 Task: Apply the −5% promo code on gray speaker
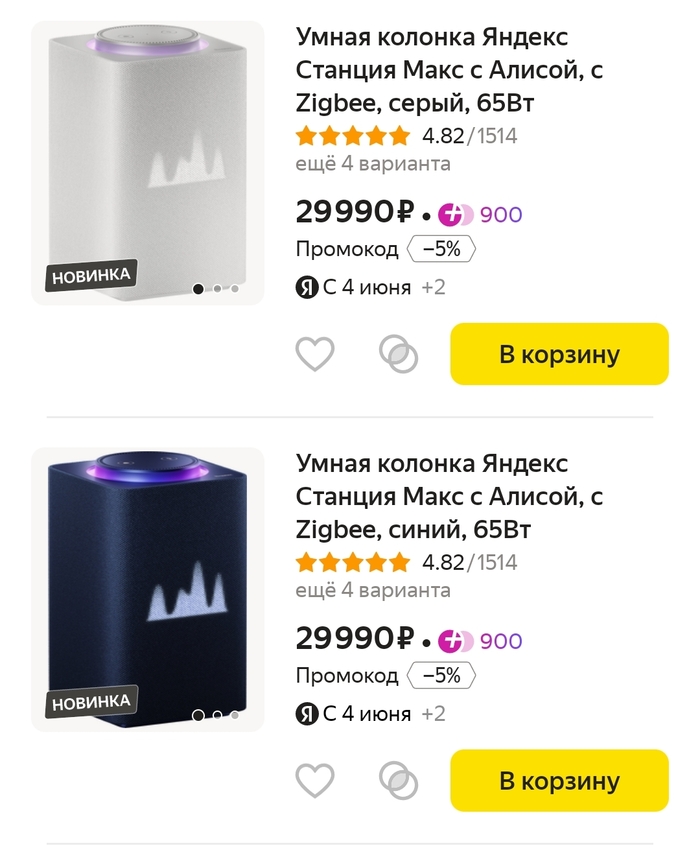[x=441, y=250]
